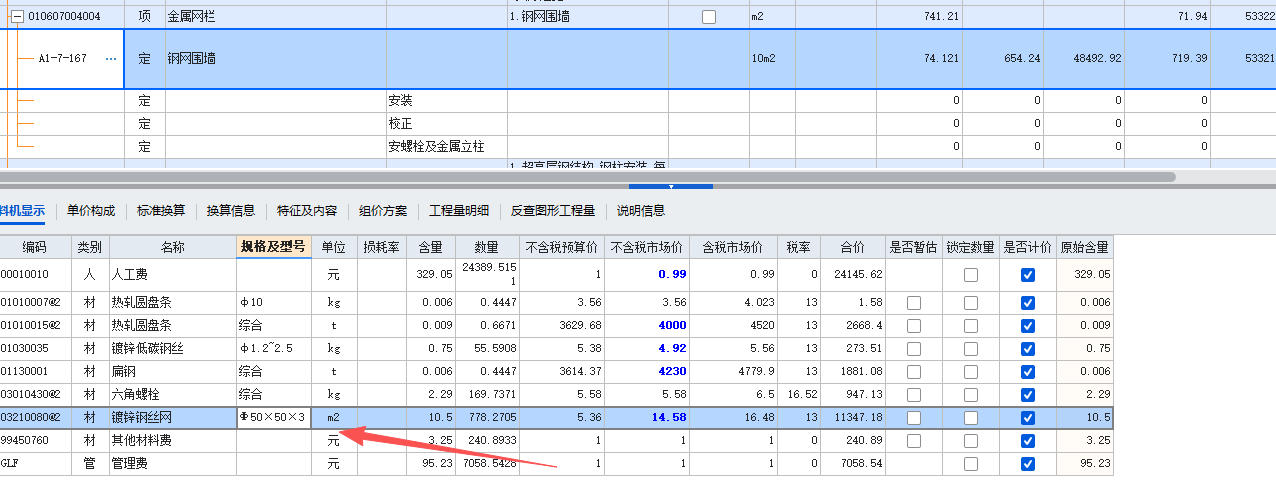Toggle 是否暂估 for 镀锌钢丝网 row
1276x486 pixels.
tap(913, 417)
